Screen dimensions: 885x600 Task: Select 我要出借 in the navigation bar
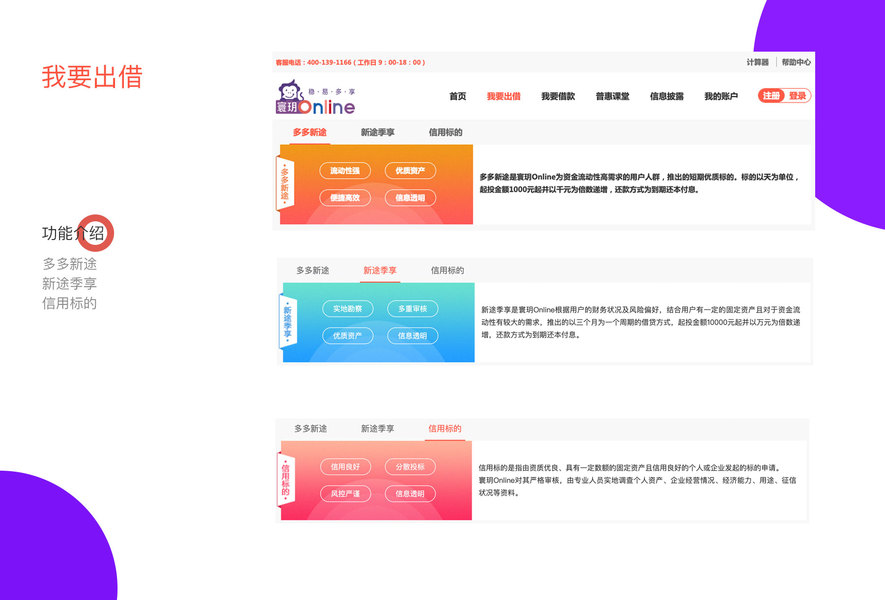[503, 96]
